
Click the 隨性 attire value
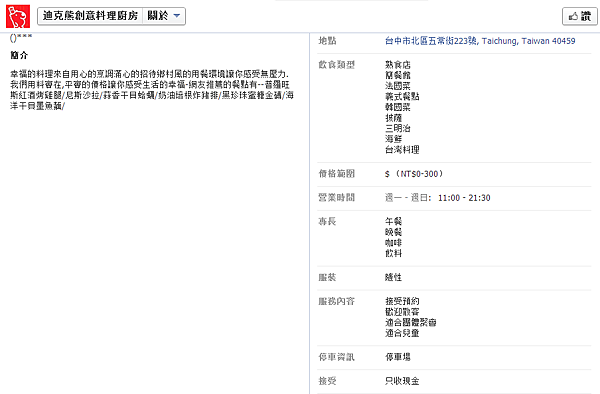[393, 277]
